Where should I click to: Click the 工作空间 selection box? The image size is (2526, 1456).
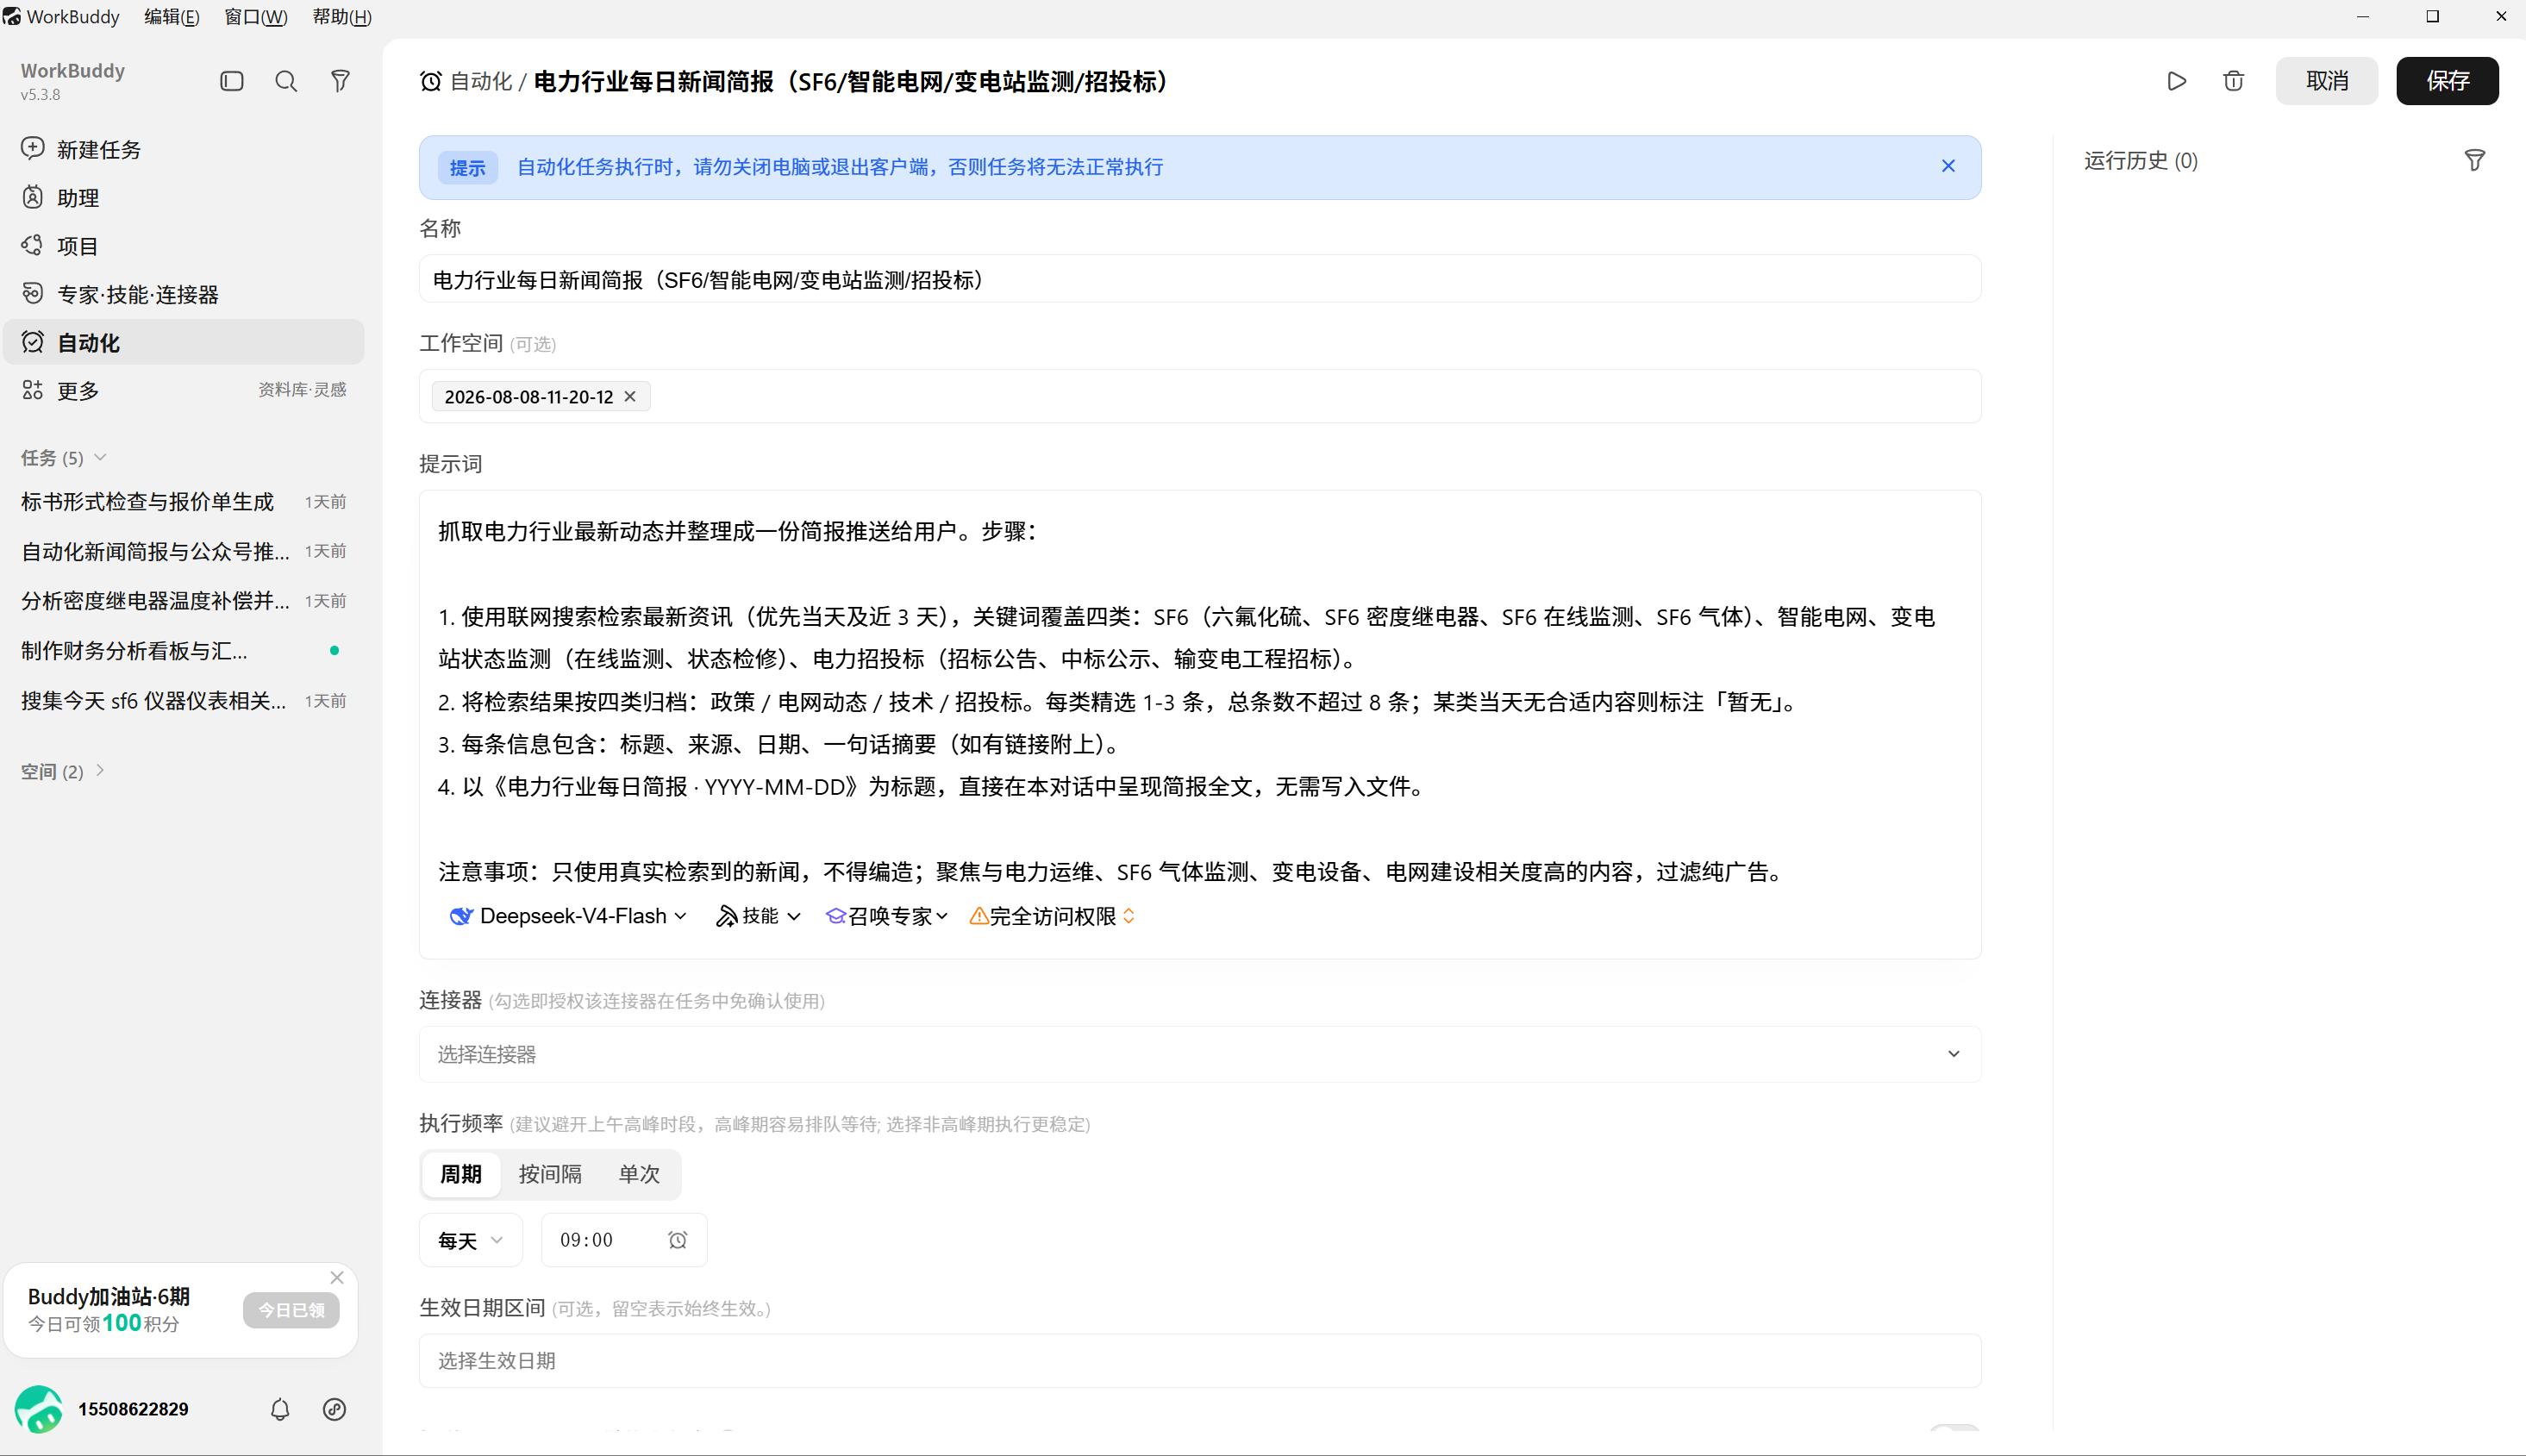[1200, 396]
